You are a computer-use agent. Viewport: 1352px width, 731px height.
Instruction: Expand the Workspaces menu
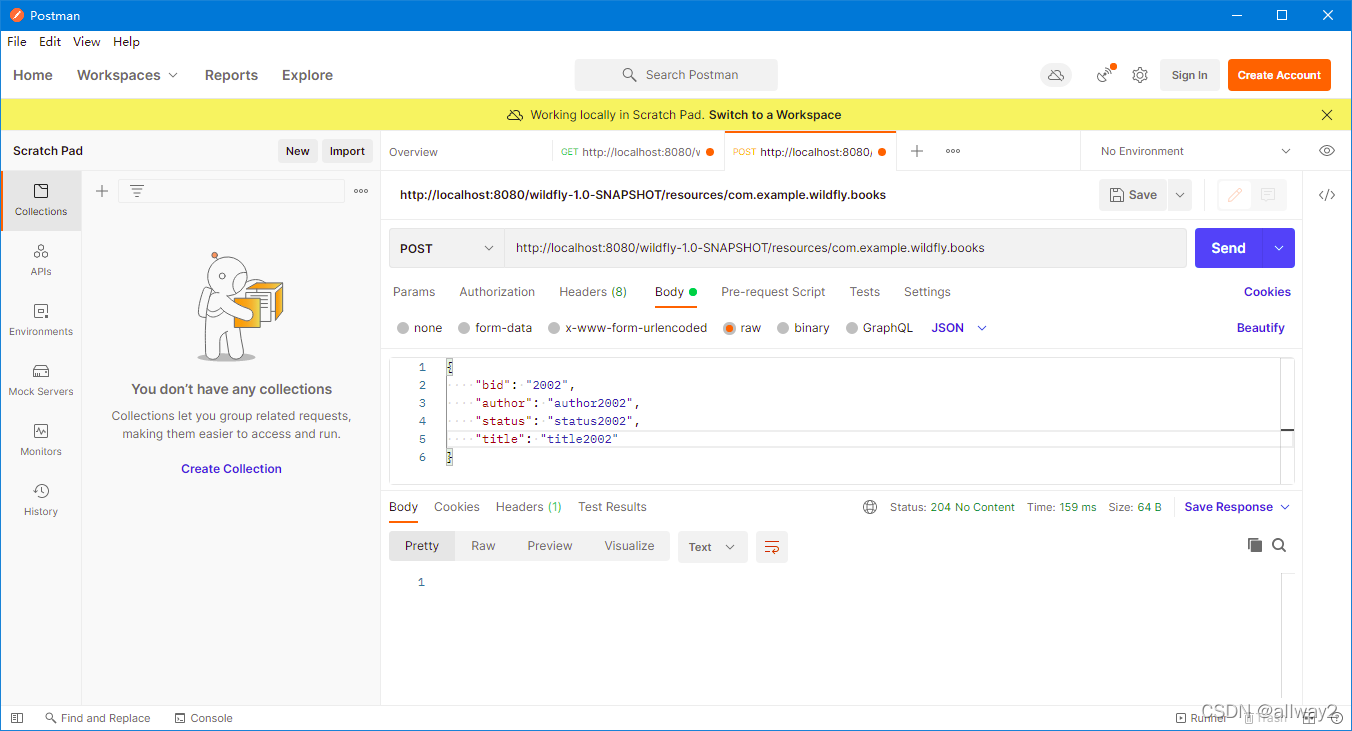coord(127,75)
